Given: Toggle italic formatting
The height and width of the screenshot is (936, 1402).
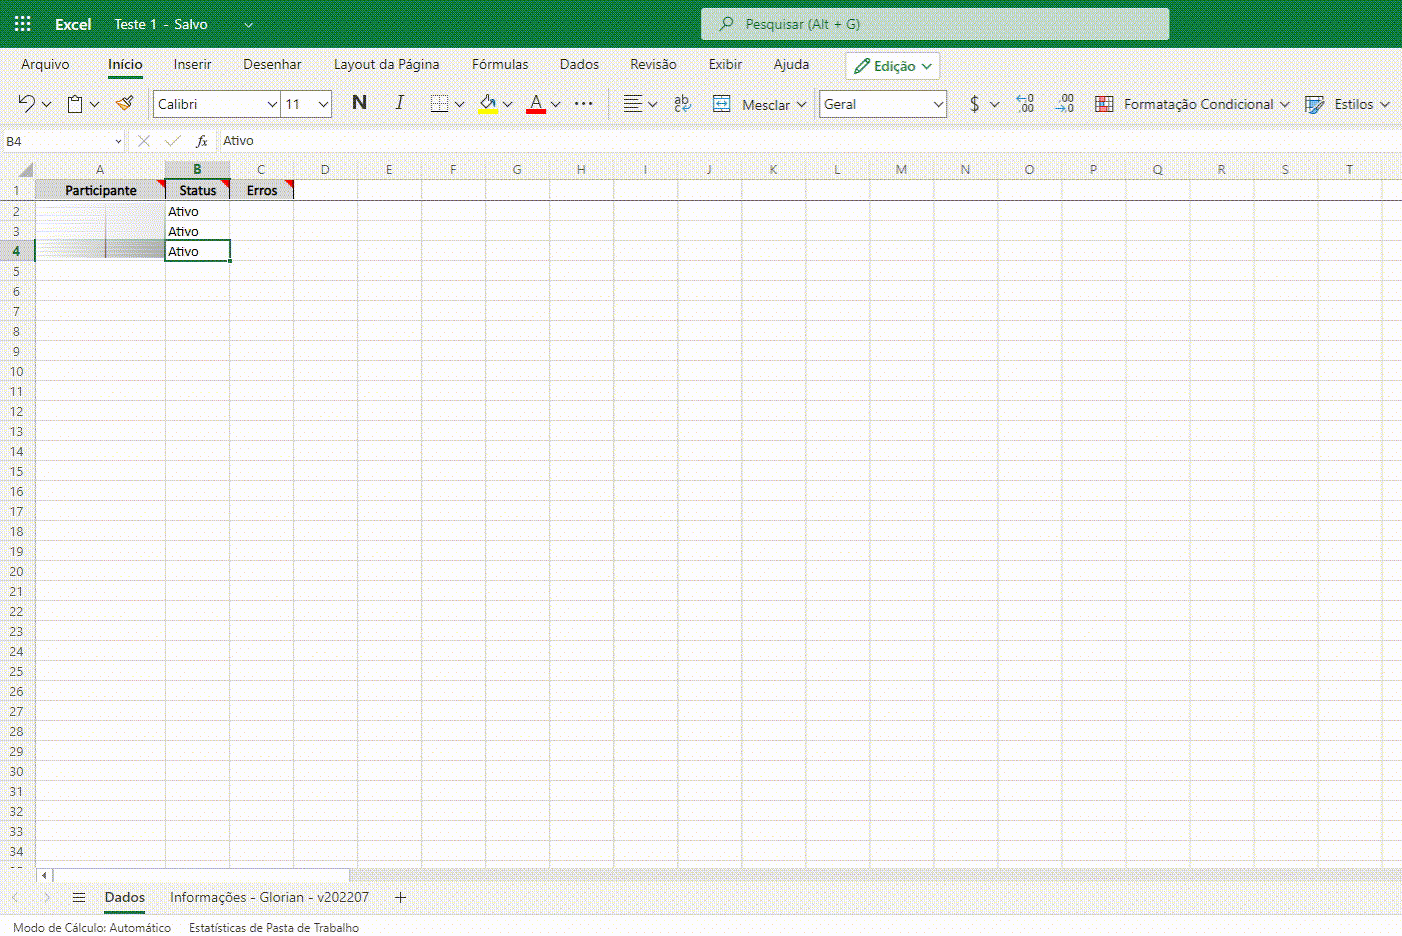Looking at the screenshot, I should click(x=399, y=103).
